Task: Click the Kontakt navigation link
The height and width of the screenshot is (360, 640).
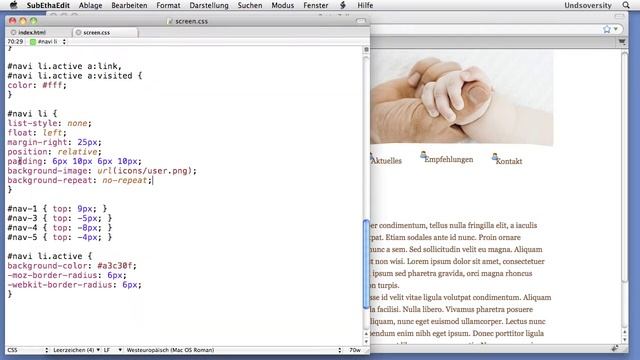Action: tap(509, 161)
